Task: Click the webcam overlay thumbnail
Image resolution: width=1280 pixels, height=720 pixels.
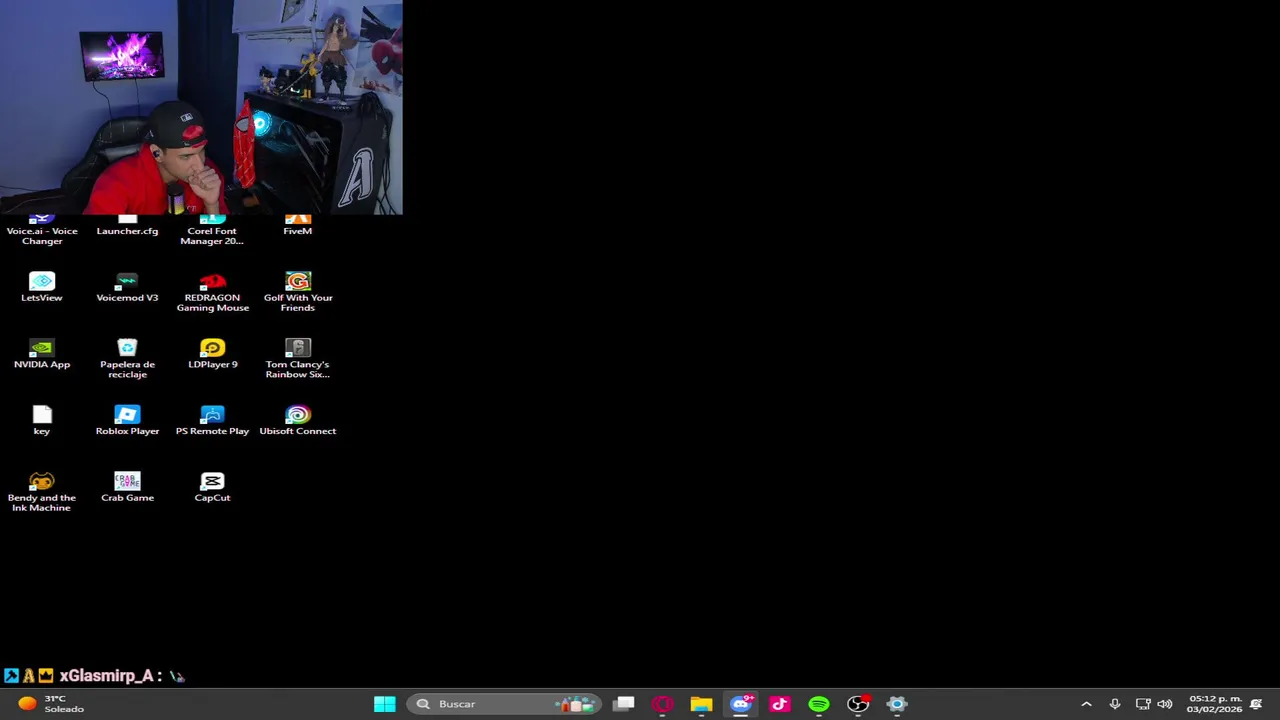Action: click(x=201, y=107)
